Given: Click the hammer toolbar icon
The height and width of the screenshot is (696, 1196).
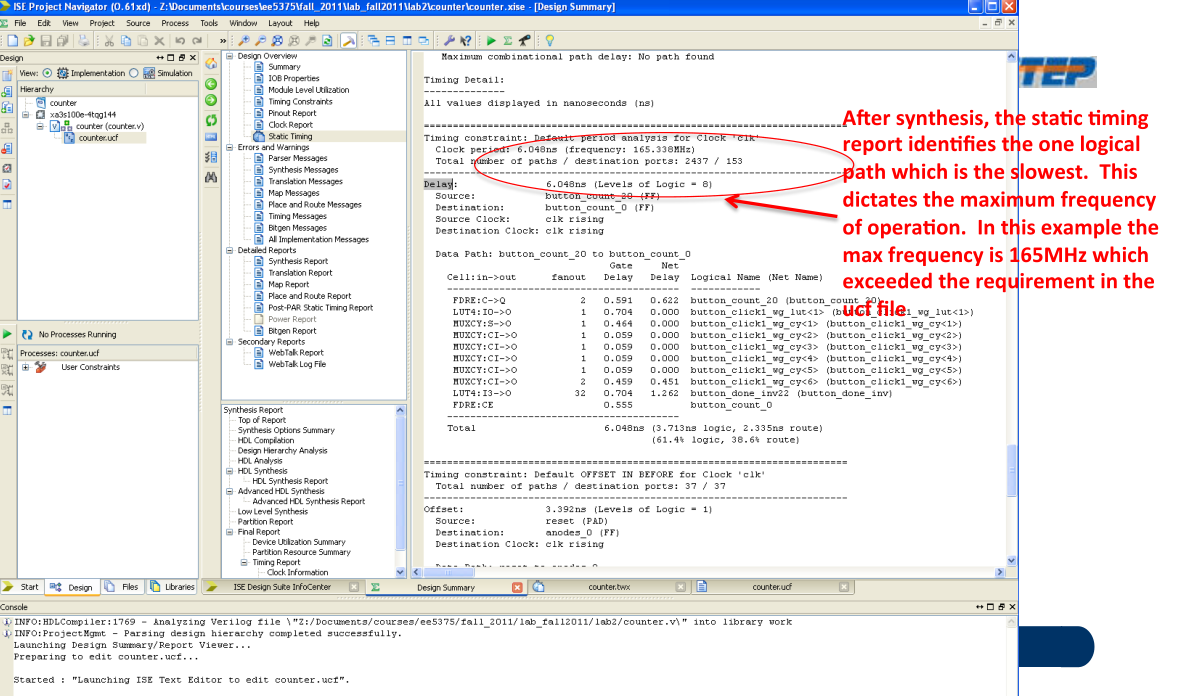Looking at the screenshot, I should 349,40.
